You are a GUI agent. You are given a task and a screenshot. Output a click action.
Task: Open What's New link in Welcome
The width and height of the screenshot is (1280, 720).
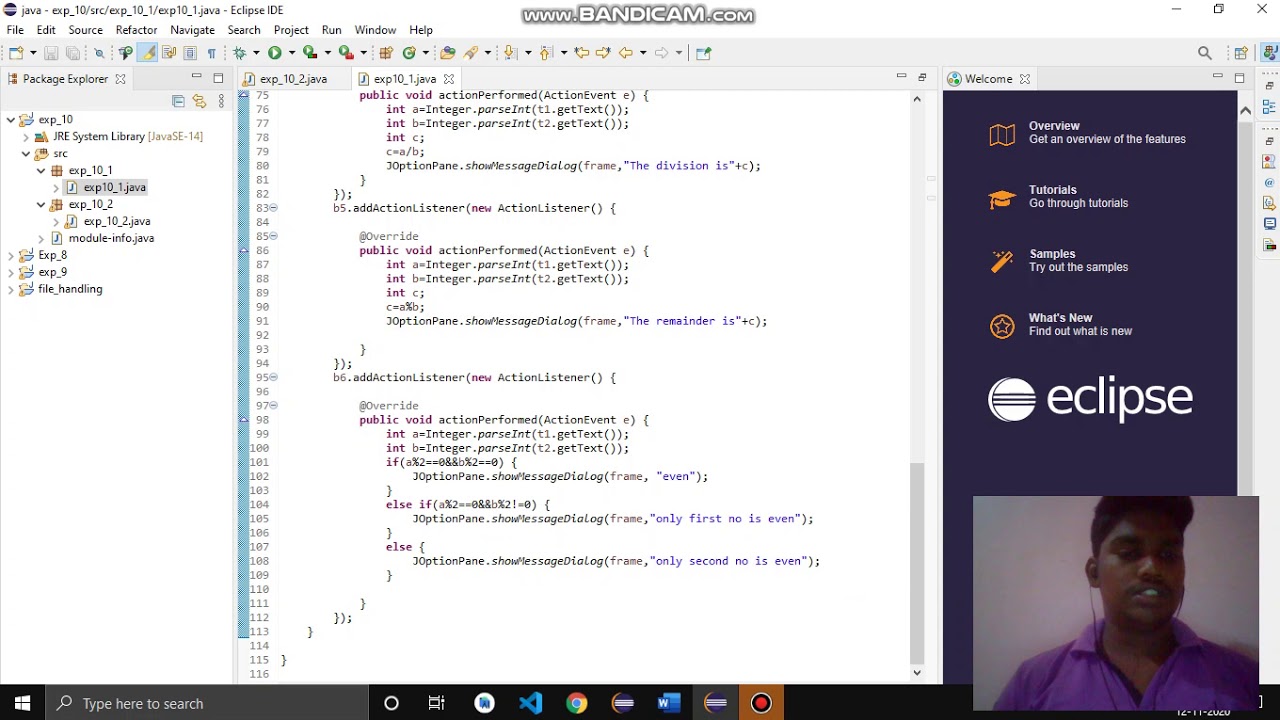pos(1060,318)
